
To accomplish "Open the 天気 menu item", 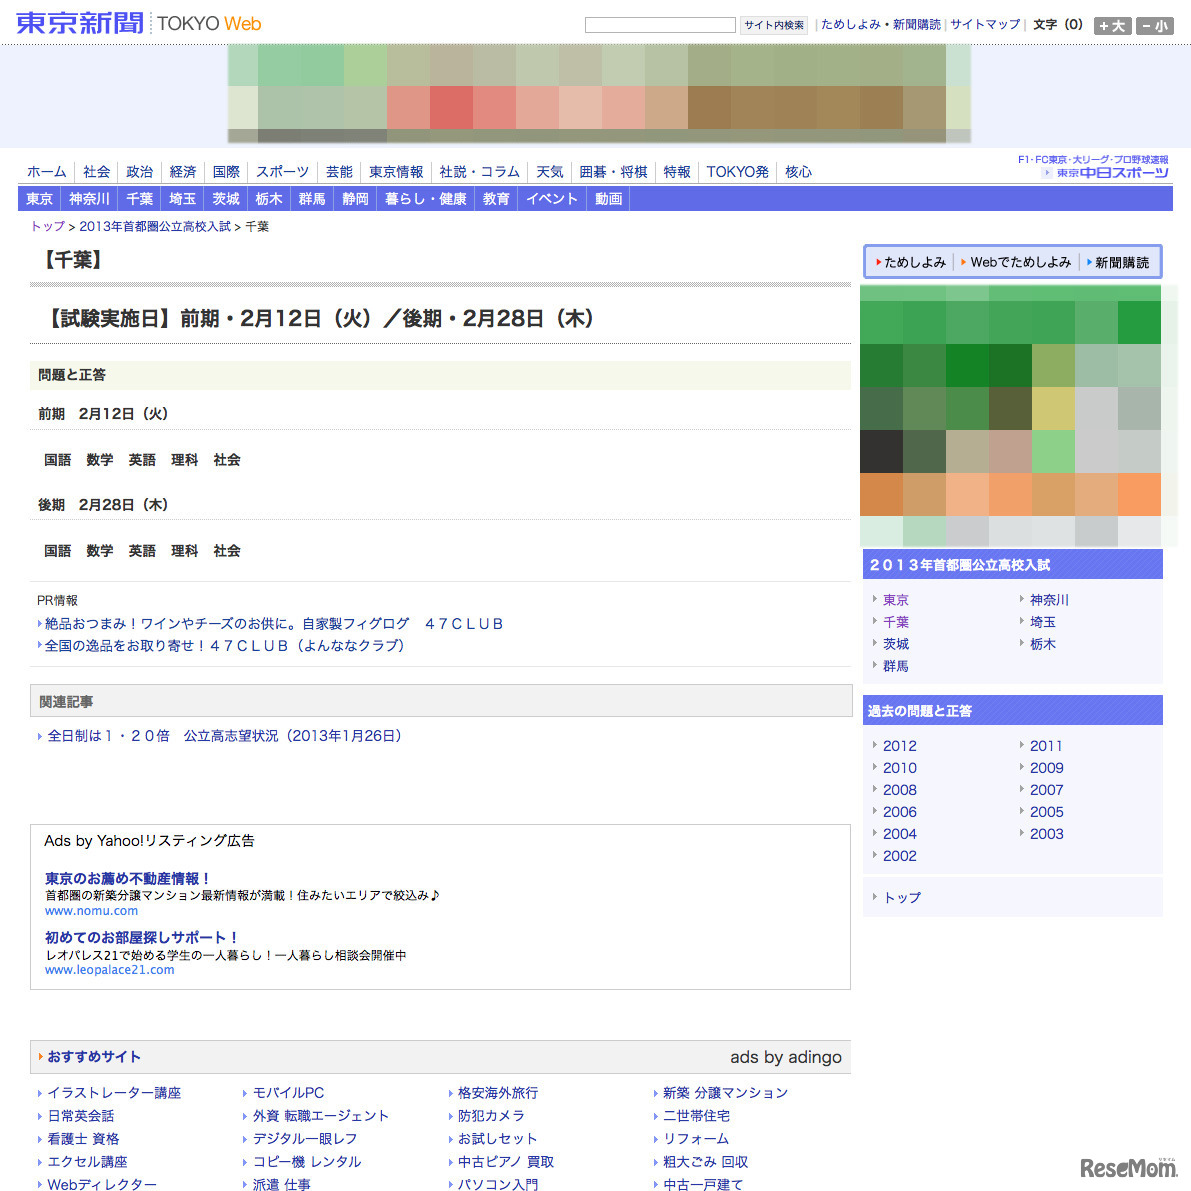I will [x=550, y=172].
